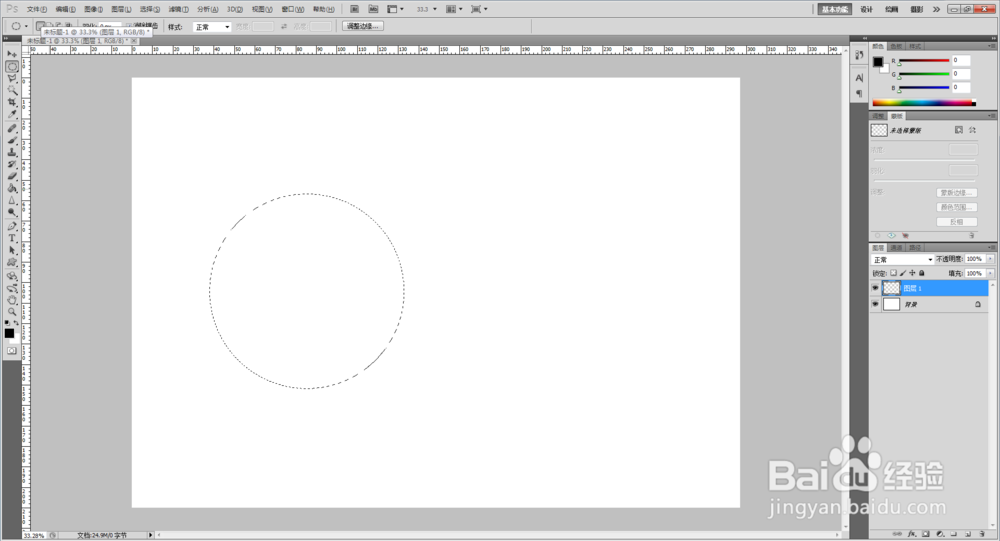1000x541 pixels.
Task: Open the opacity 100% slider arrow
Action: coord(990,259)
